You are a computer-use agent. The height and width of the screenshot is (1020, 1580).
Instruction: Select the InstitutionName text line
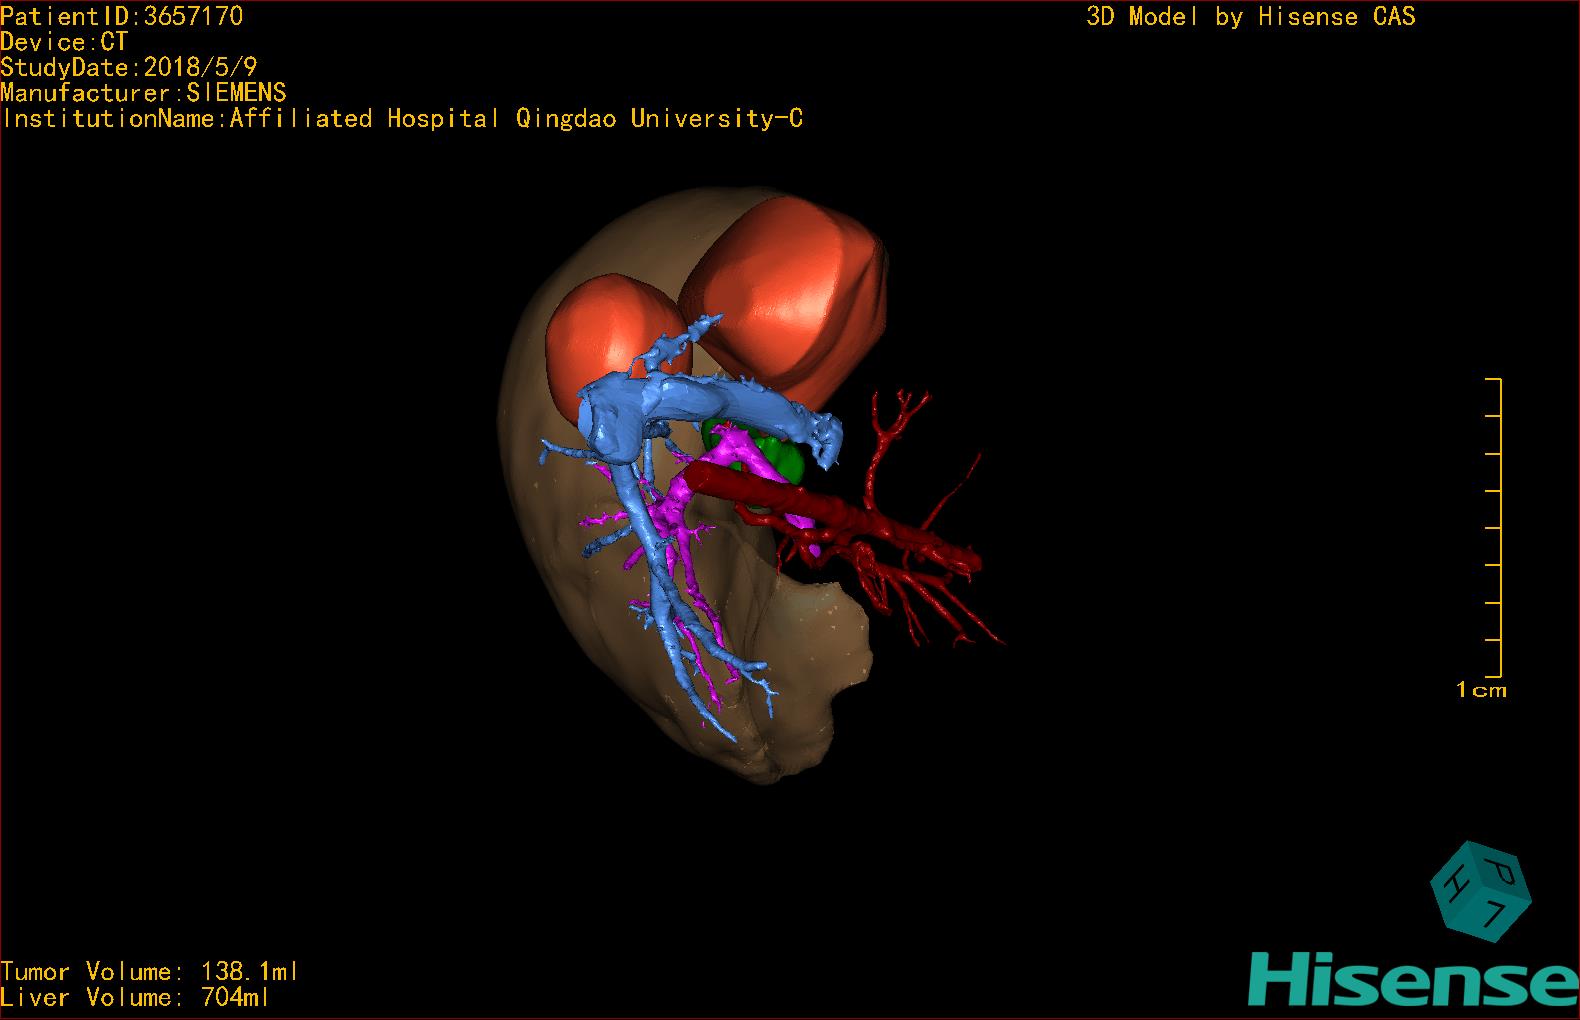(x=402, y=119)
